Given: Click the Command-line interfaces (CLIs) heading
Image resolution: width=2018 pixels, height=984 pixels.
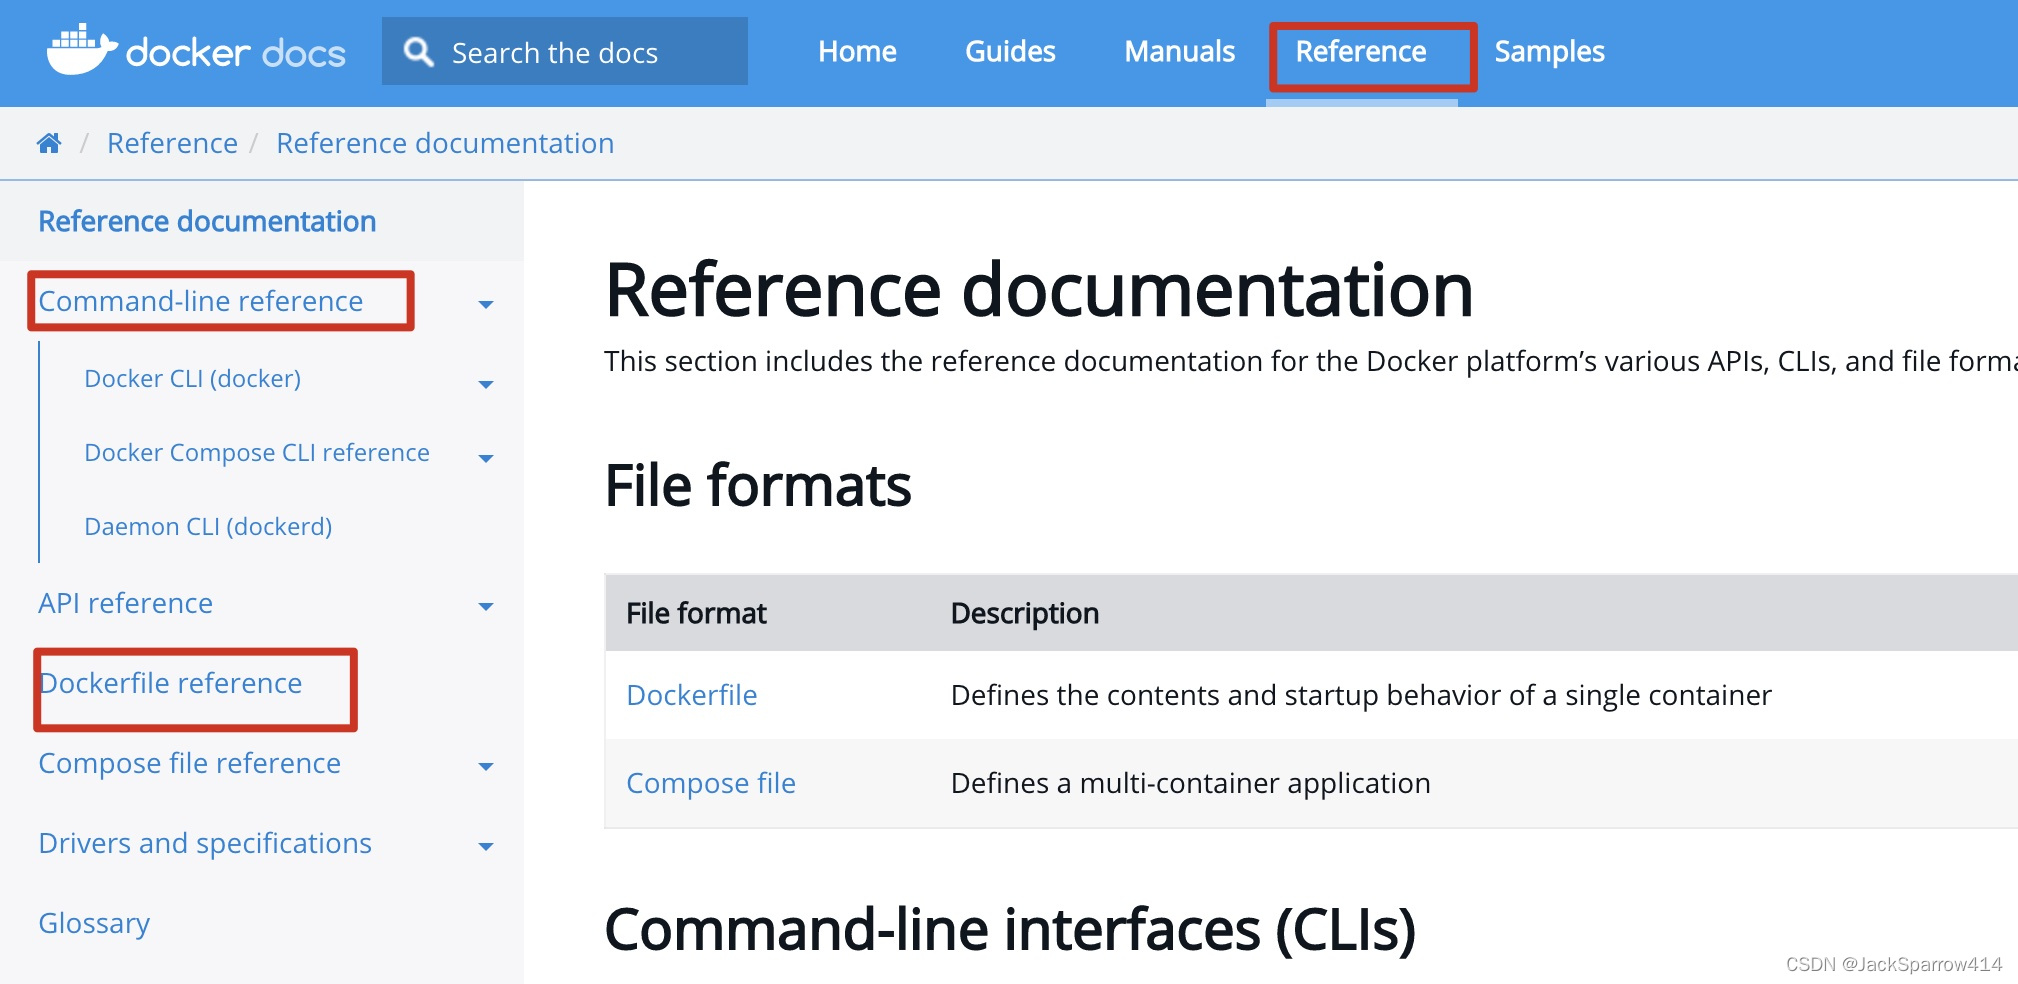Looking at the screenshot, I should click(x=1010, y=930).
